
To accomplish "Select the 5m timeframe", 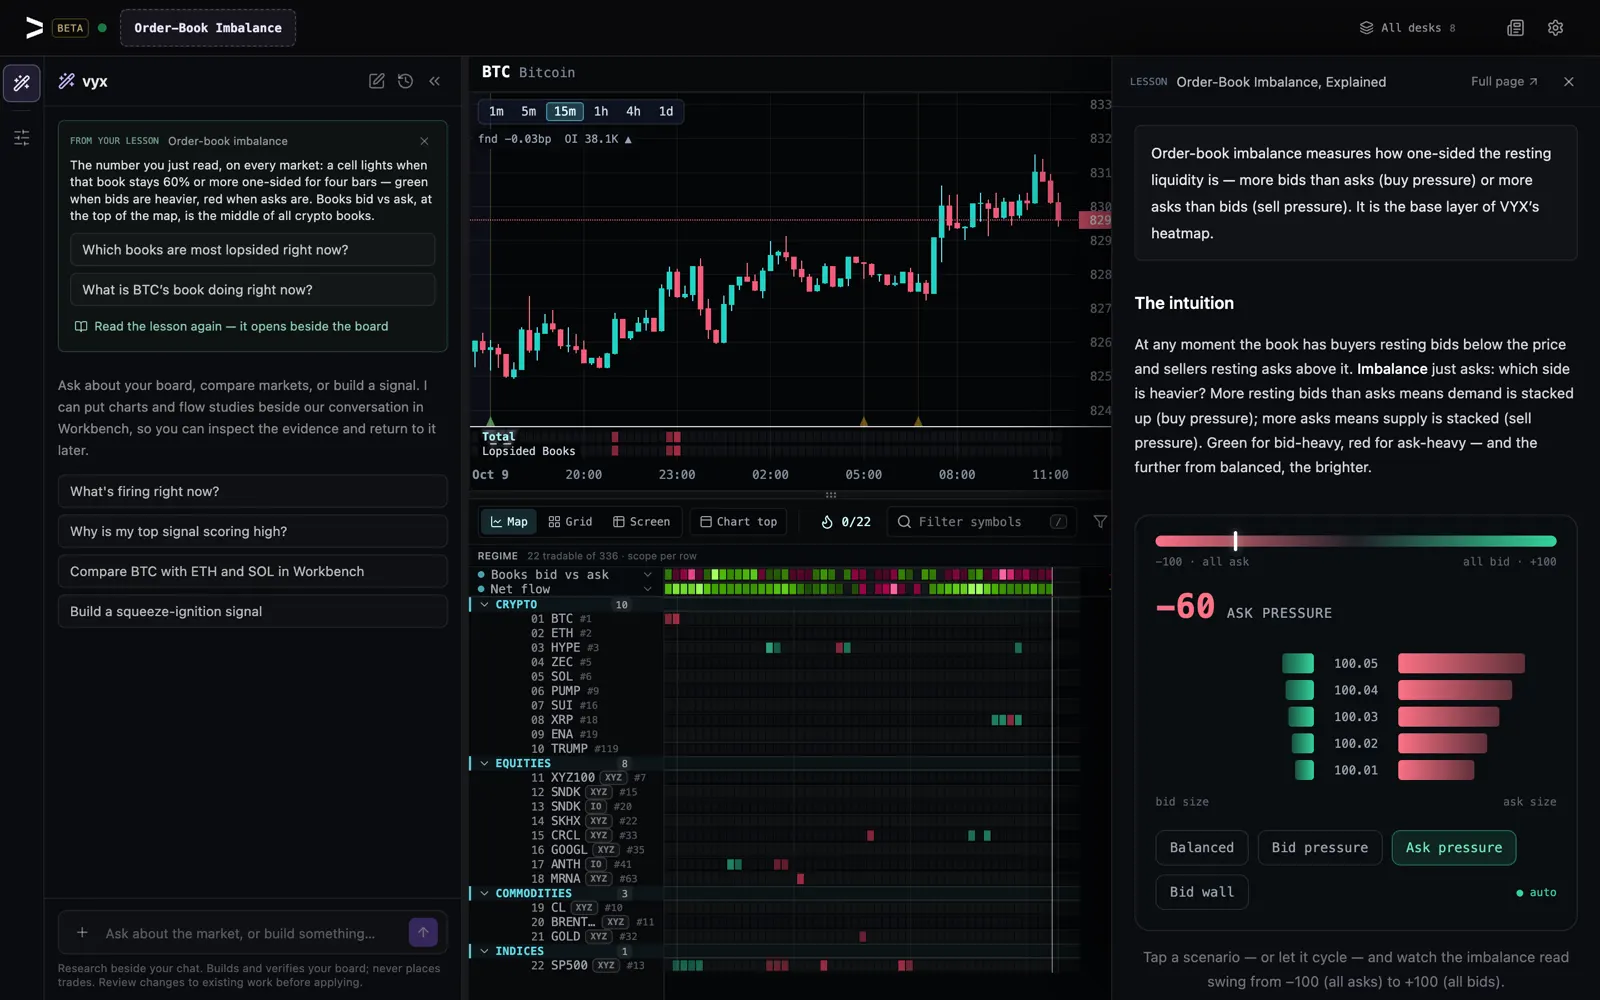I will [x=528, y=112].
